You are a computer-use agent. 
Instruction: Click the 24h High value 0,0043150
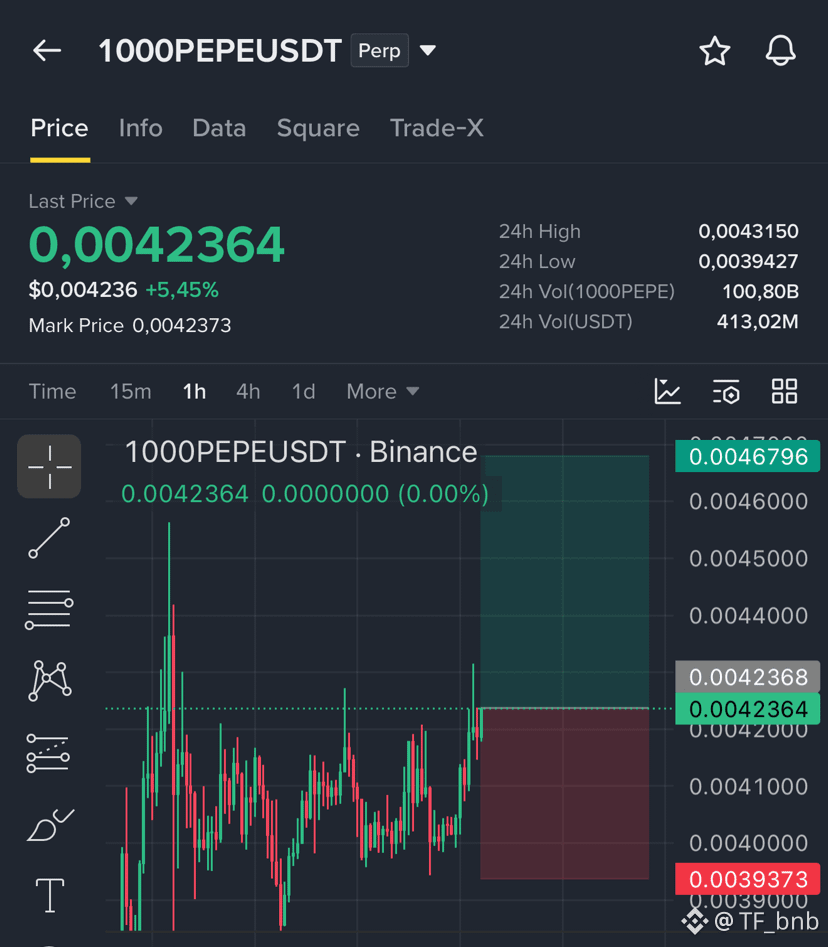pos(748,231)
